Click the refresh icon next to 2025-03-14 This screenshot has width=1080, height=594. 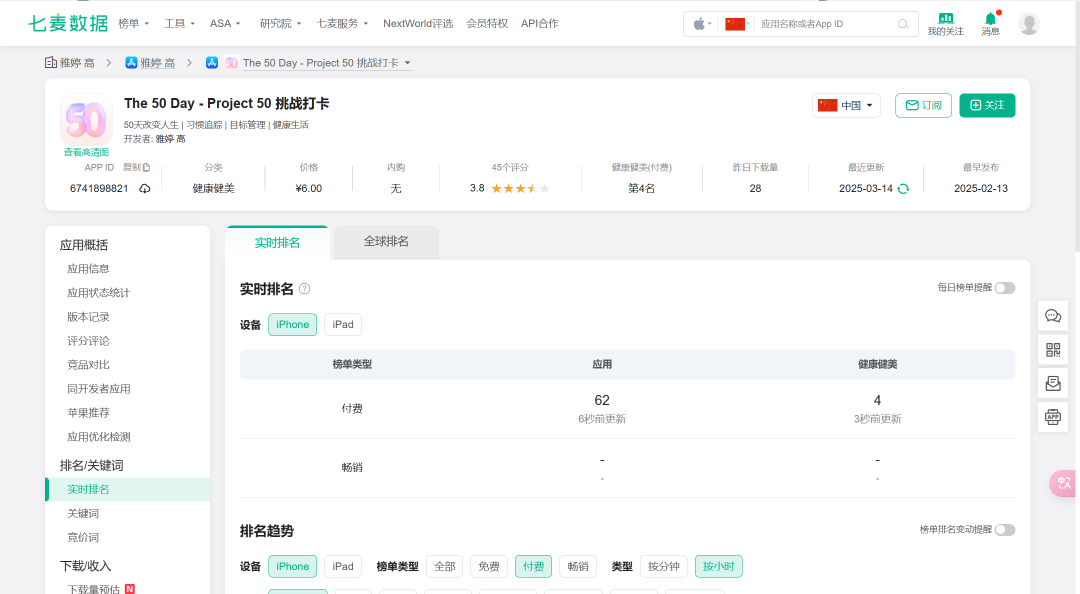click(903, 189)
